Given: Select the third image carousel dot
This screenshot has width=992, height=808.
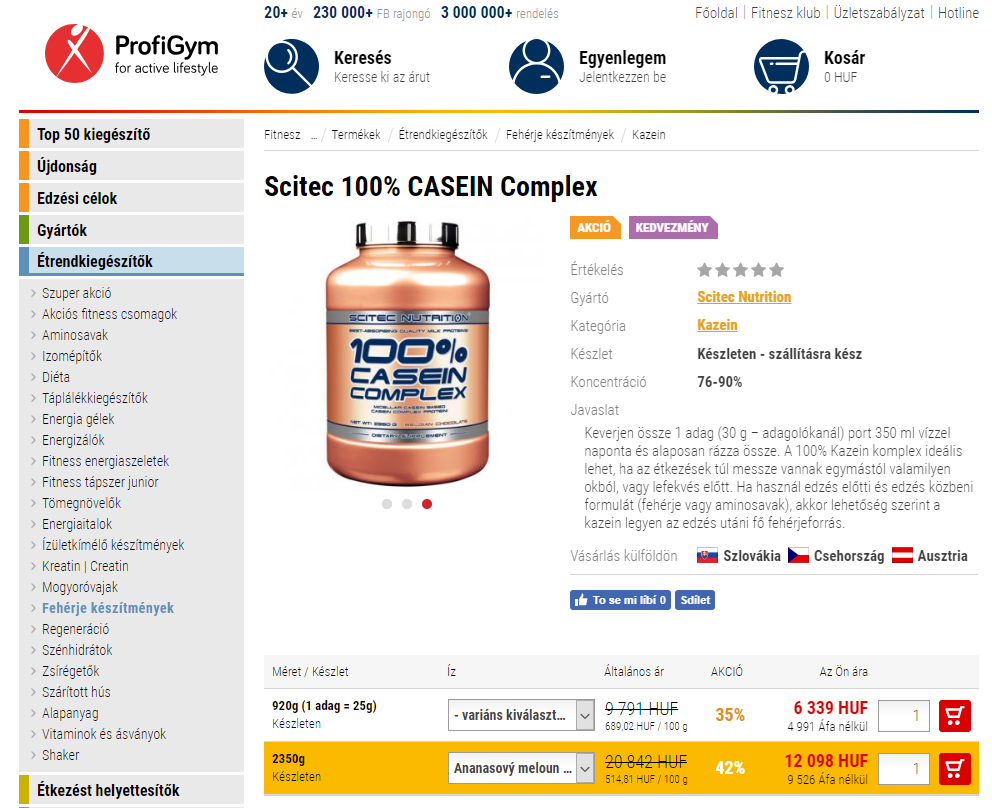Looking at the screenshot, I should coord(427,504).
